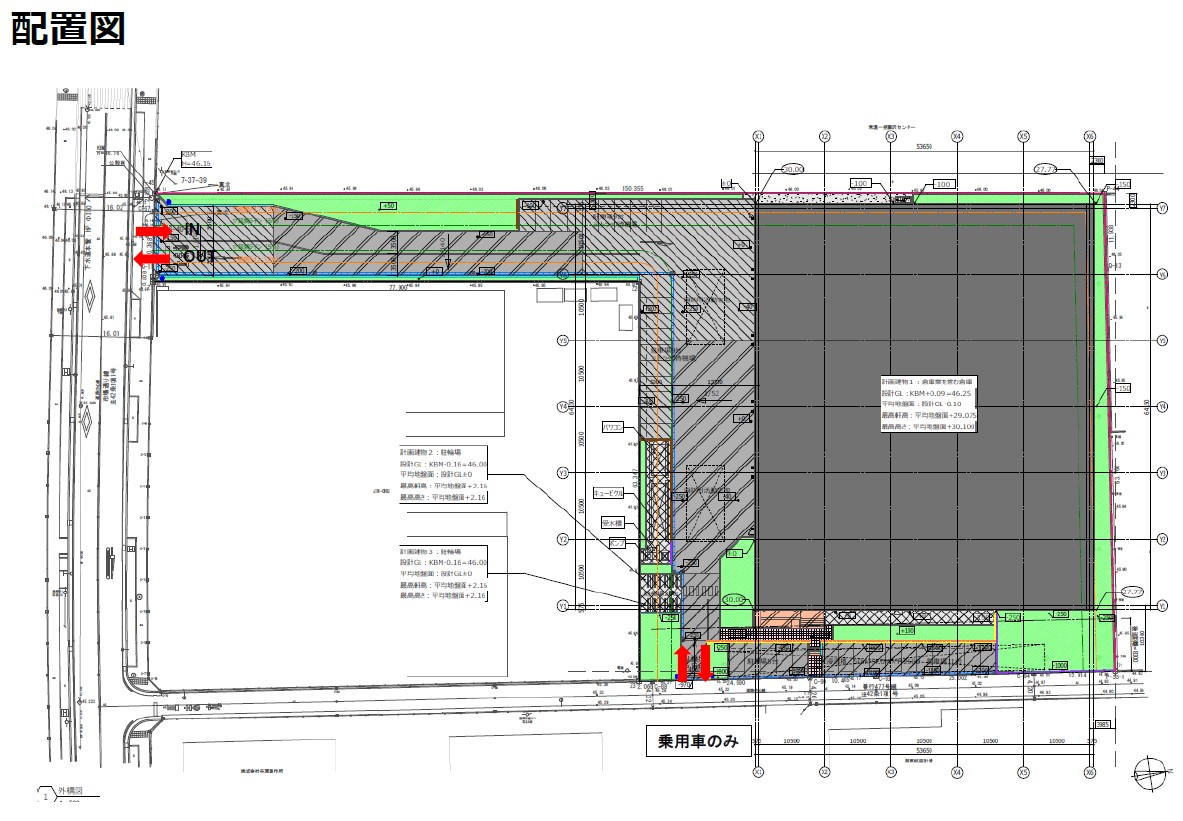The height and width of the screenshot is (821, 1183).
Task: Select the パワコン equipment label
Action: pos(613,427)
